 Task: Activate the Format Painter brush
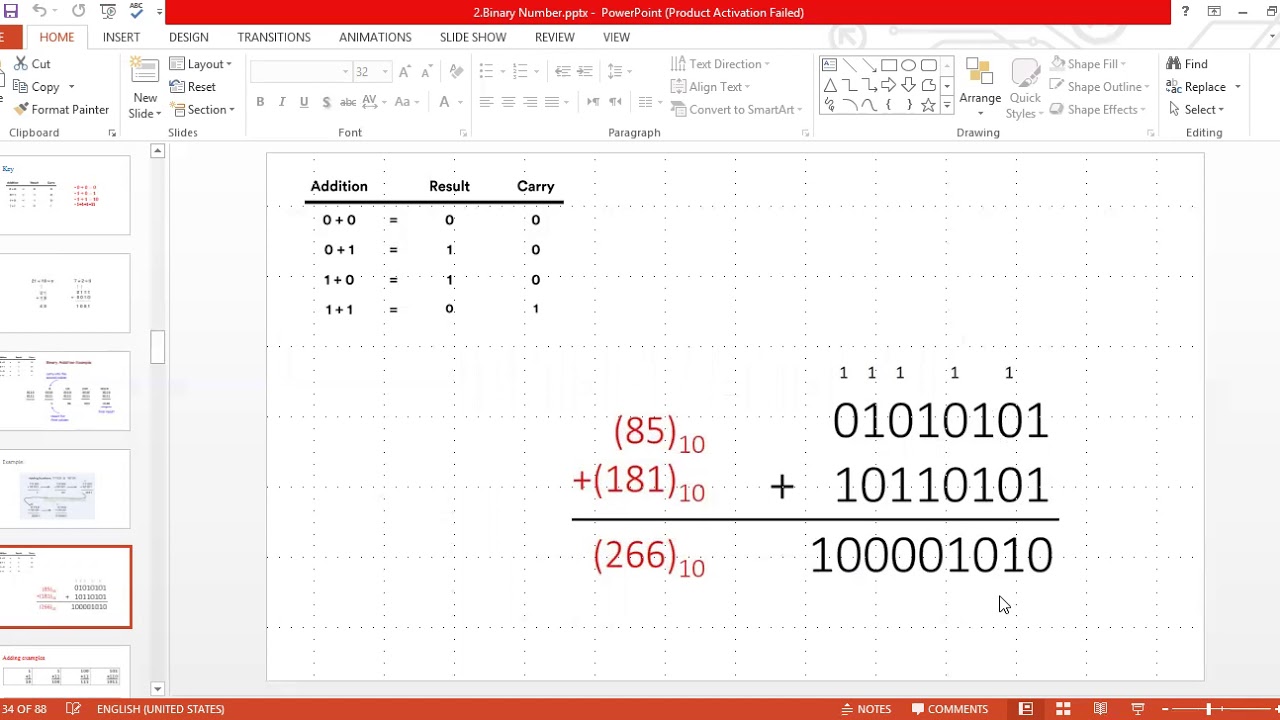62,109
